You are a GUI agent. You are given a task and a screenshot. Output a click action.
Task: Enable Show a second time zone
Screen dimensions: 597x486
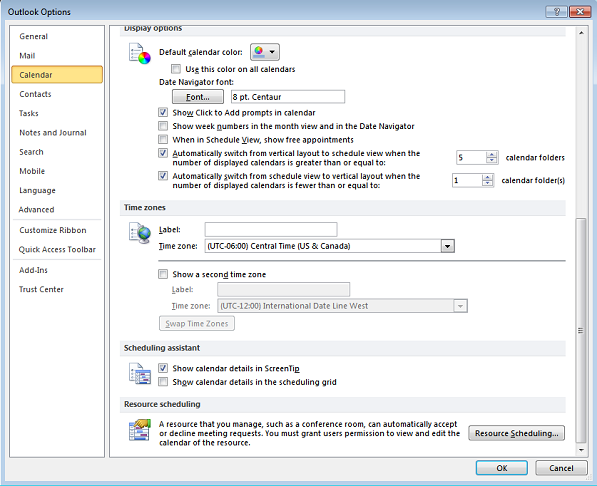[163, 274]
